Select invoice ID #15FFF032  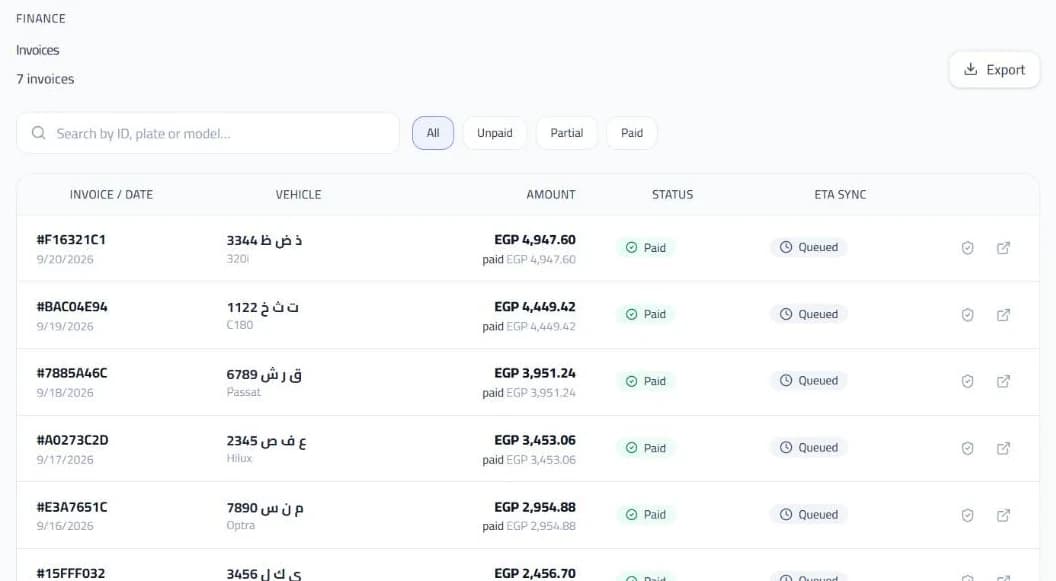click(x=71, y=574)
